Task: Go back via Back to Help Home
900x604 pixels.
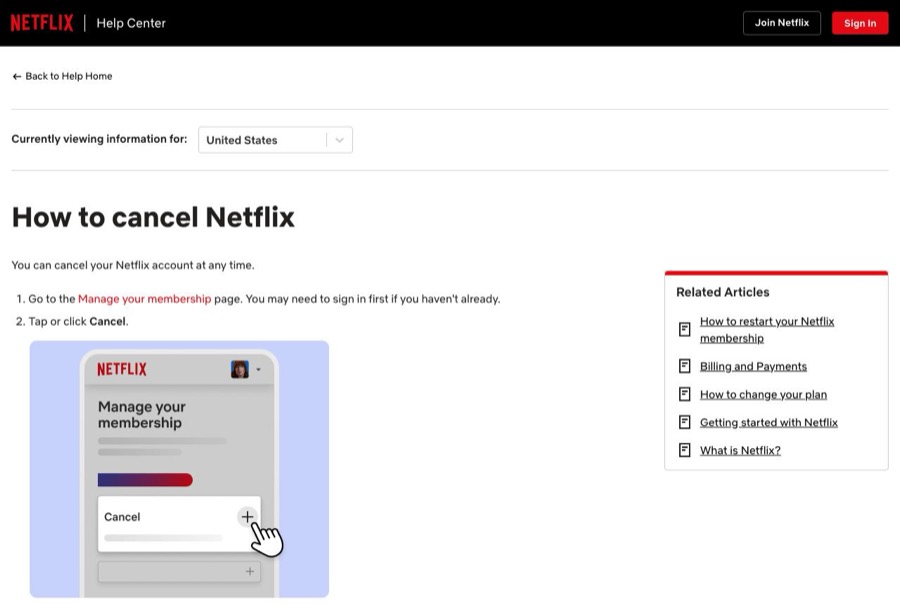Action: 62,76
